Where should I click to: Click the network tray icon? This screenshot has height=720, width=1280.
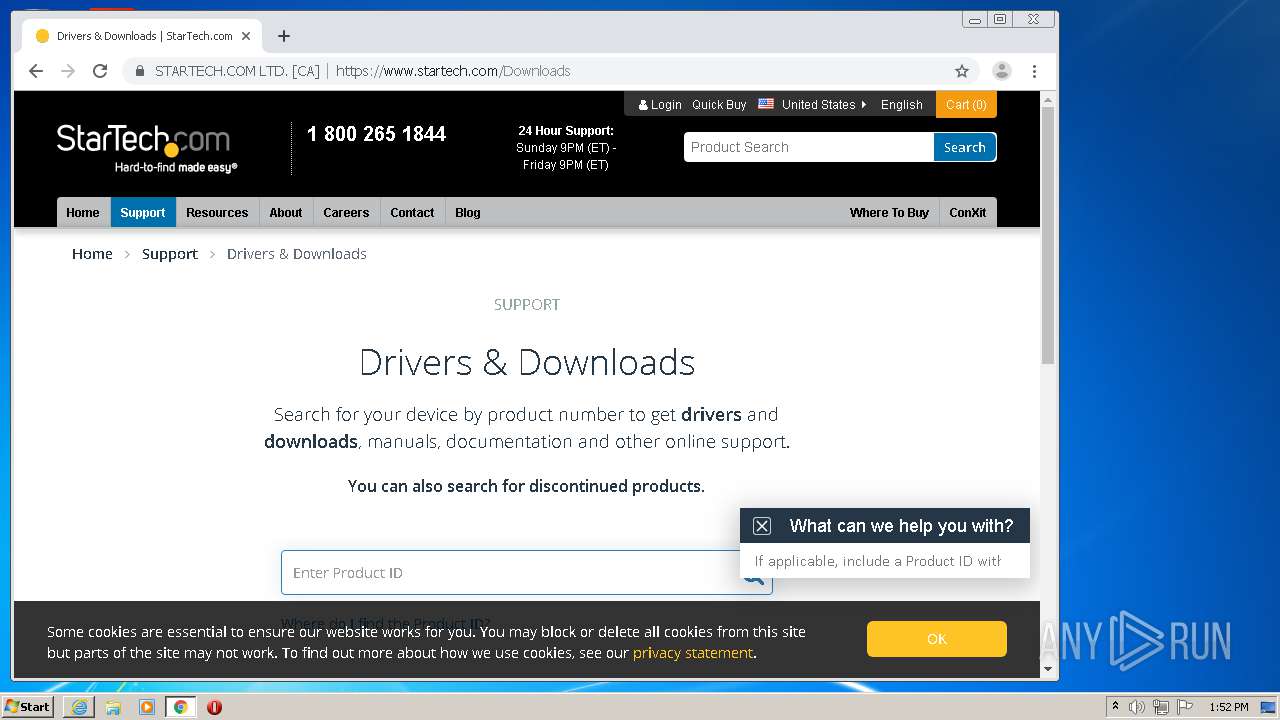coord(1161,707)
